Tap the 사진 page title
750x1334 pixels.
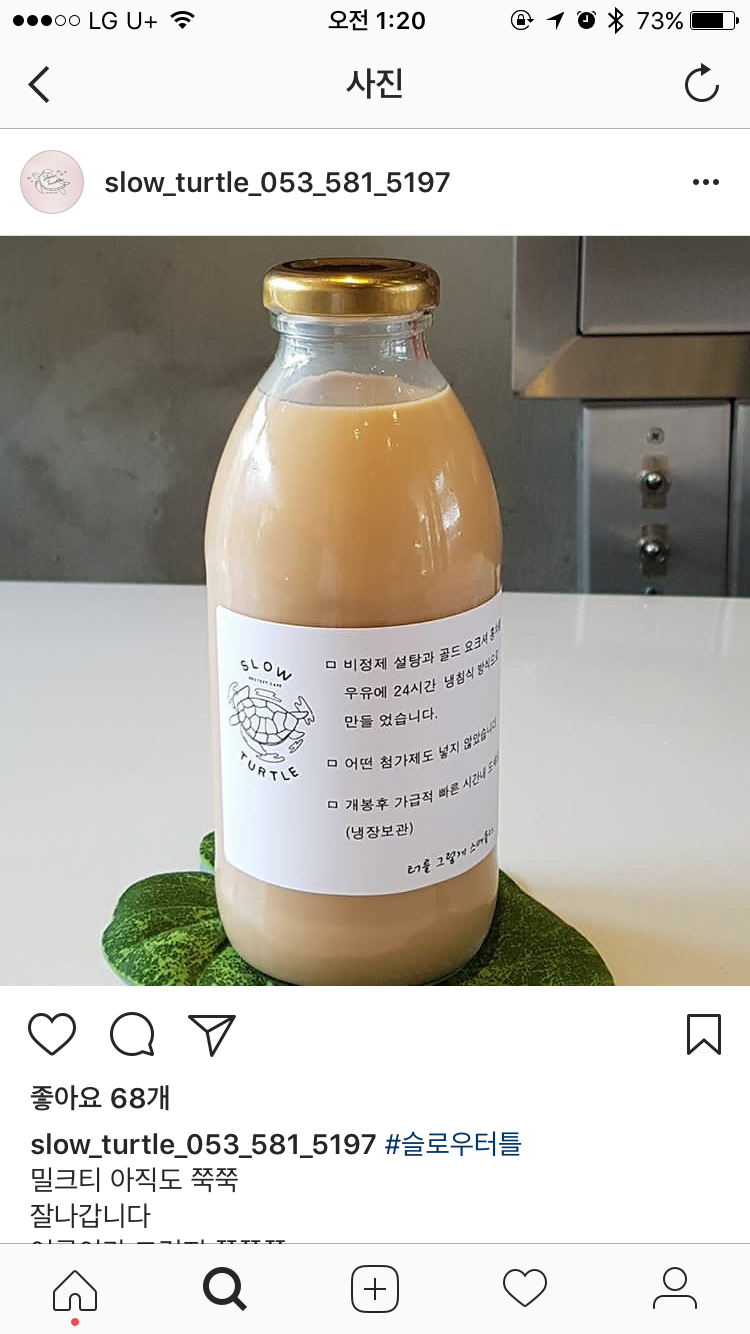[374, 84]
